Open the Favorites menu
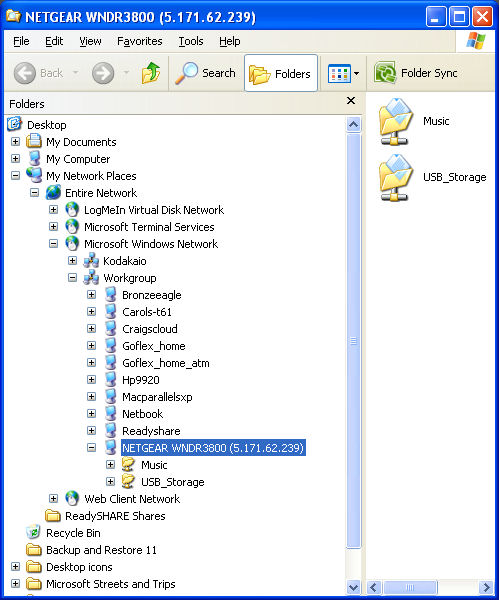The height and width of the screenshot is (600, 499). pyautogui.click(x=140, y=41)
